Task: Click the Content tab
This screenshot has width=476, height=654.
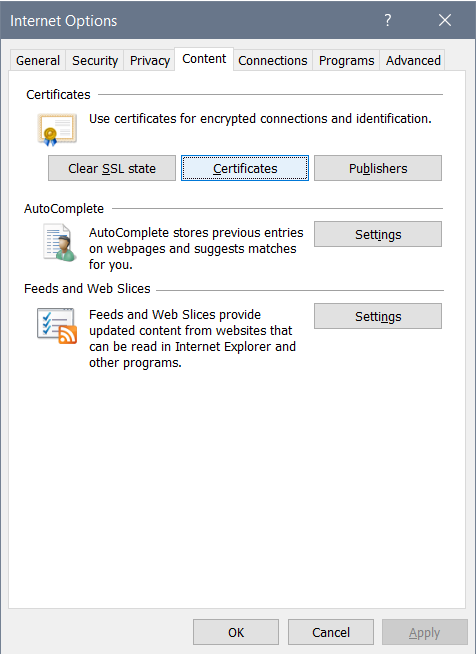Action: point(204,59)
